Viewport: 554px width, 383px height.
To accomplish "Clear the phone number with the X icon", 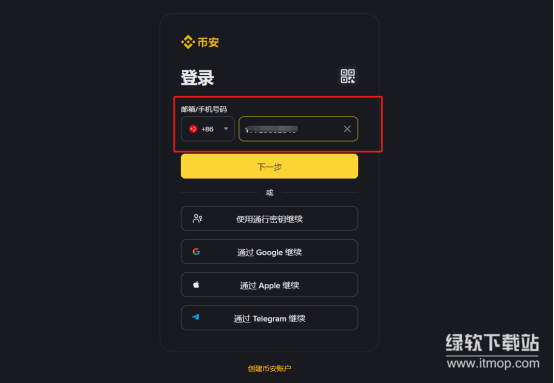I will pos(347,129).
